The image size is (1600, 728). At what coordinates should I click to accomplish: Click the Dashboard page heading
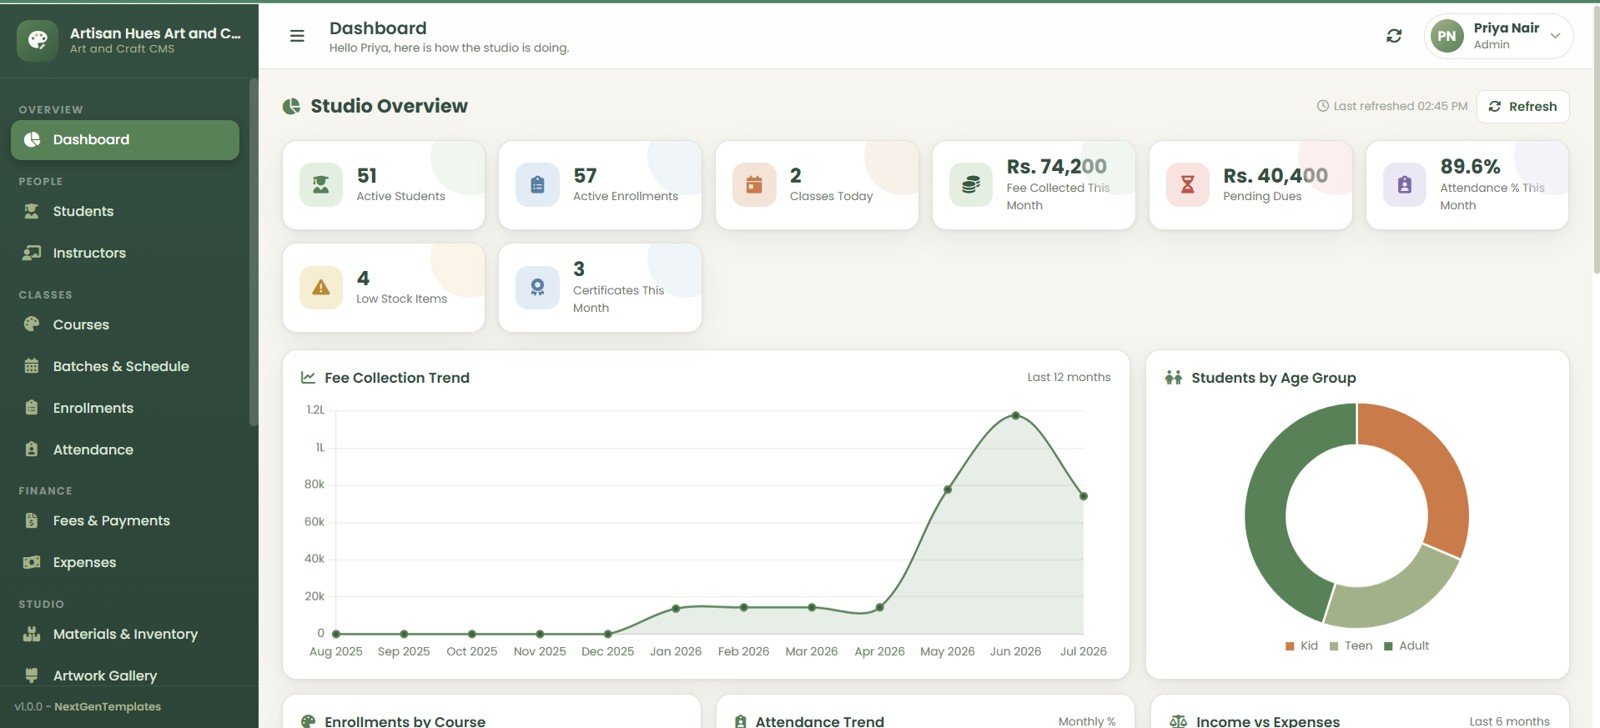[x=378, y=28]
